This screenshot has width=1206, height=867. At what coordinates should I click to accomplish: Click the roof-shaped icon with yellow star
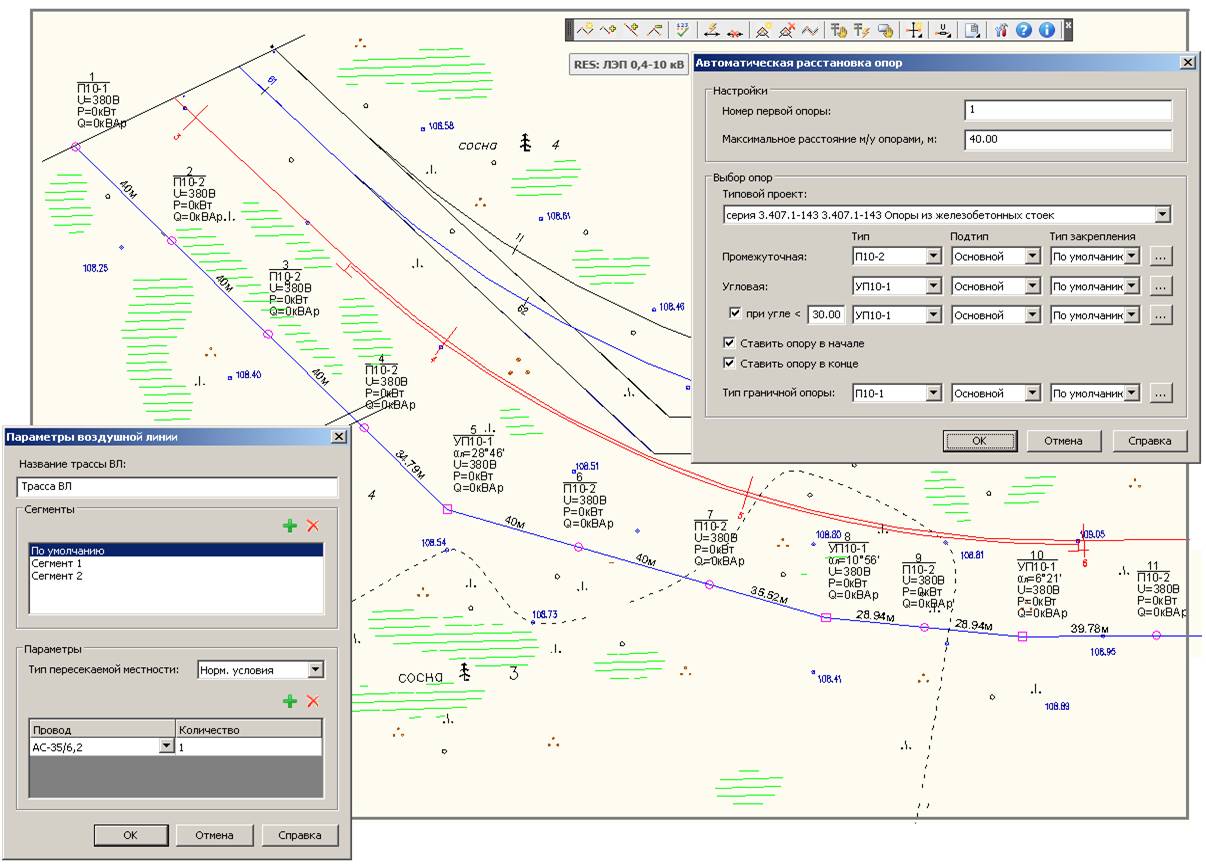(x=763, y=30)
